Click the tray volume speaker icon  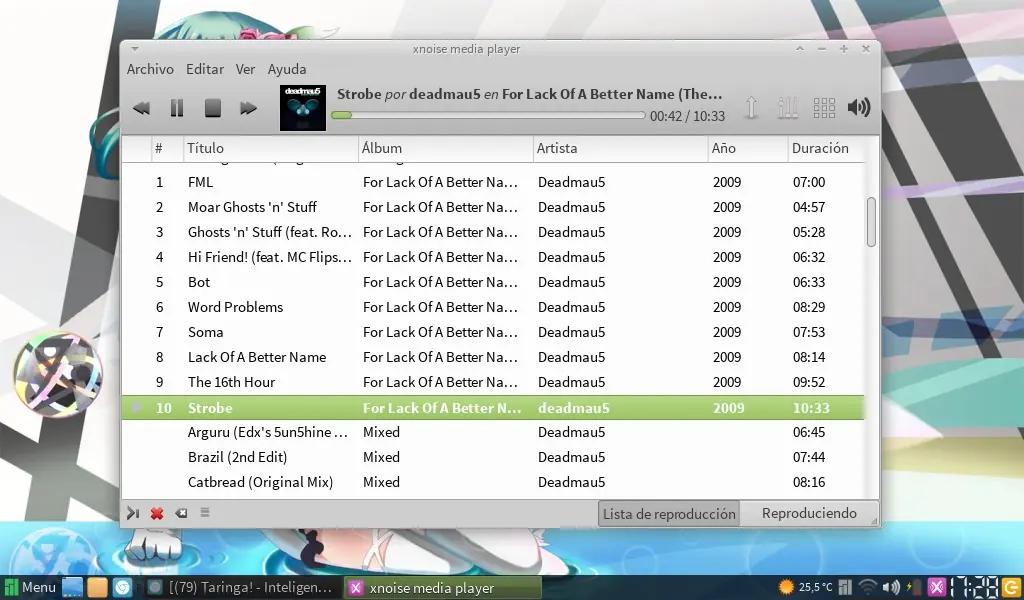pyautogui.click(x=891, y=588)
